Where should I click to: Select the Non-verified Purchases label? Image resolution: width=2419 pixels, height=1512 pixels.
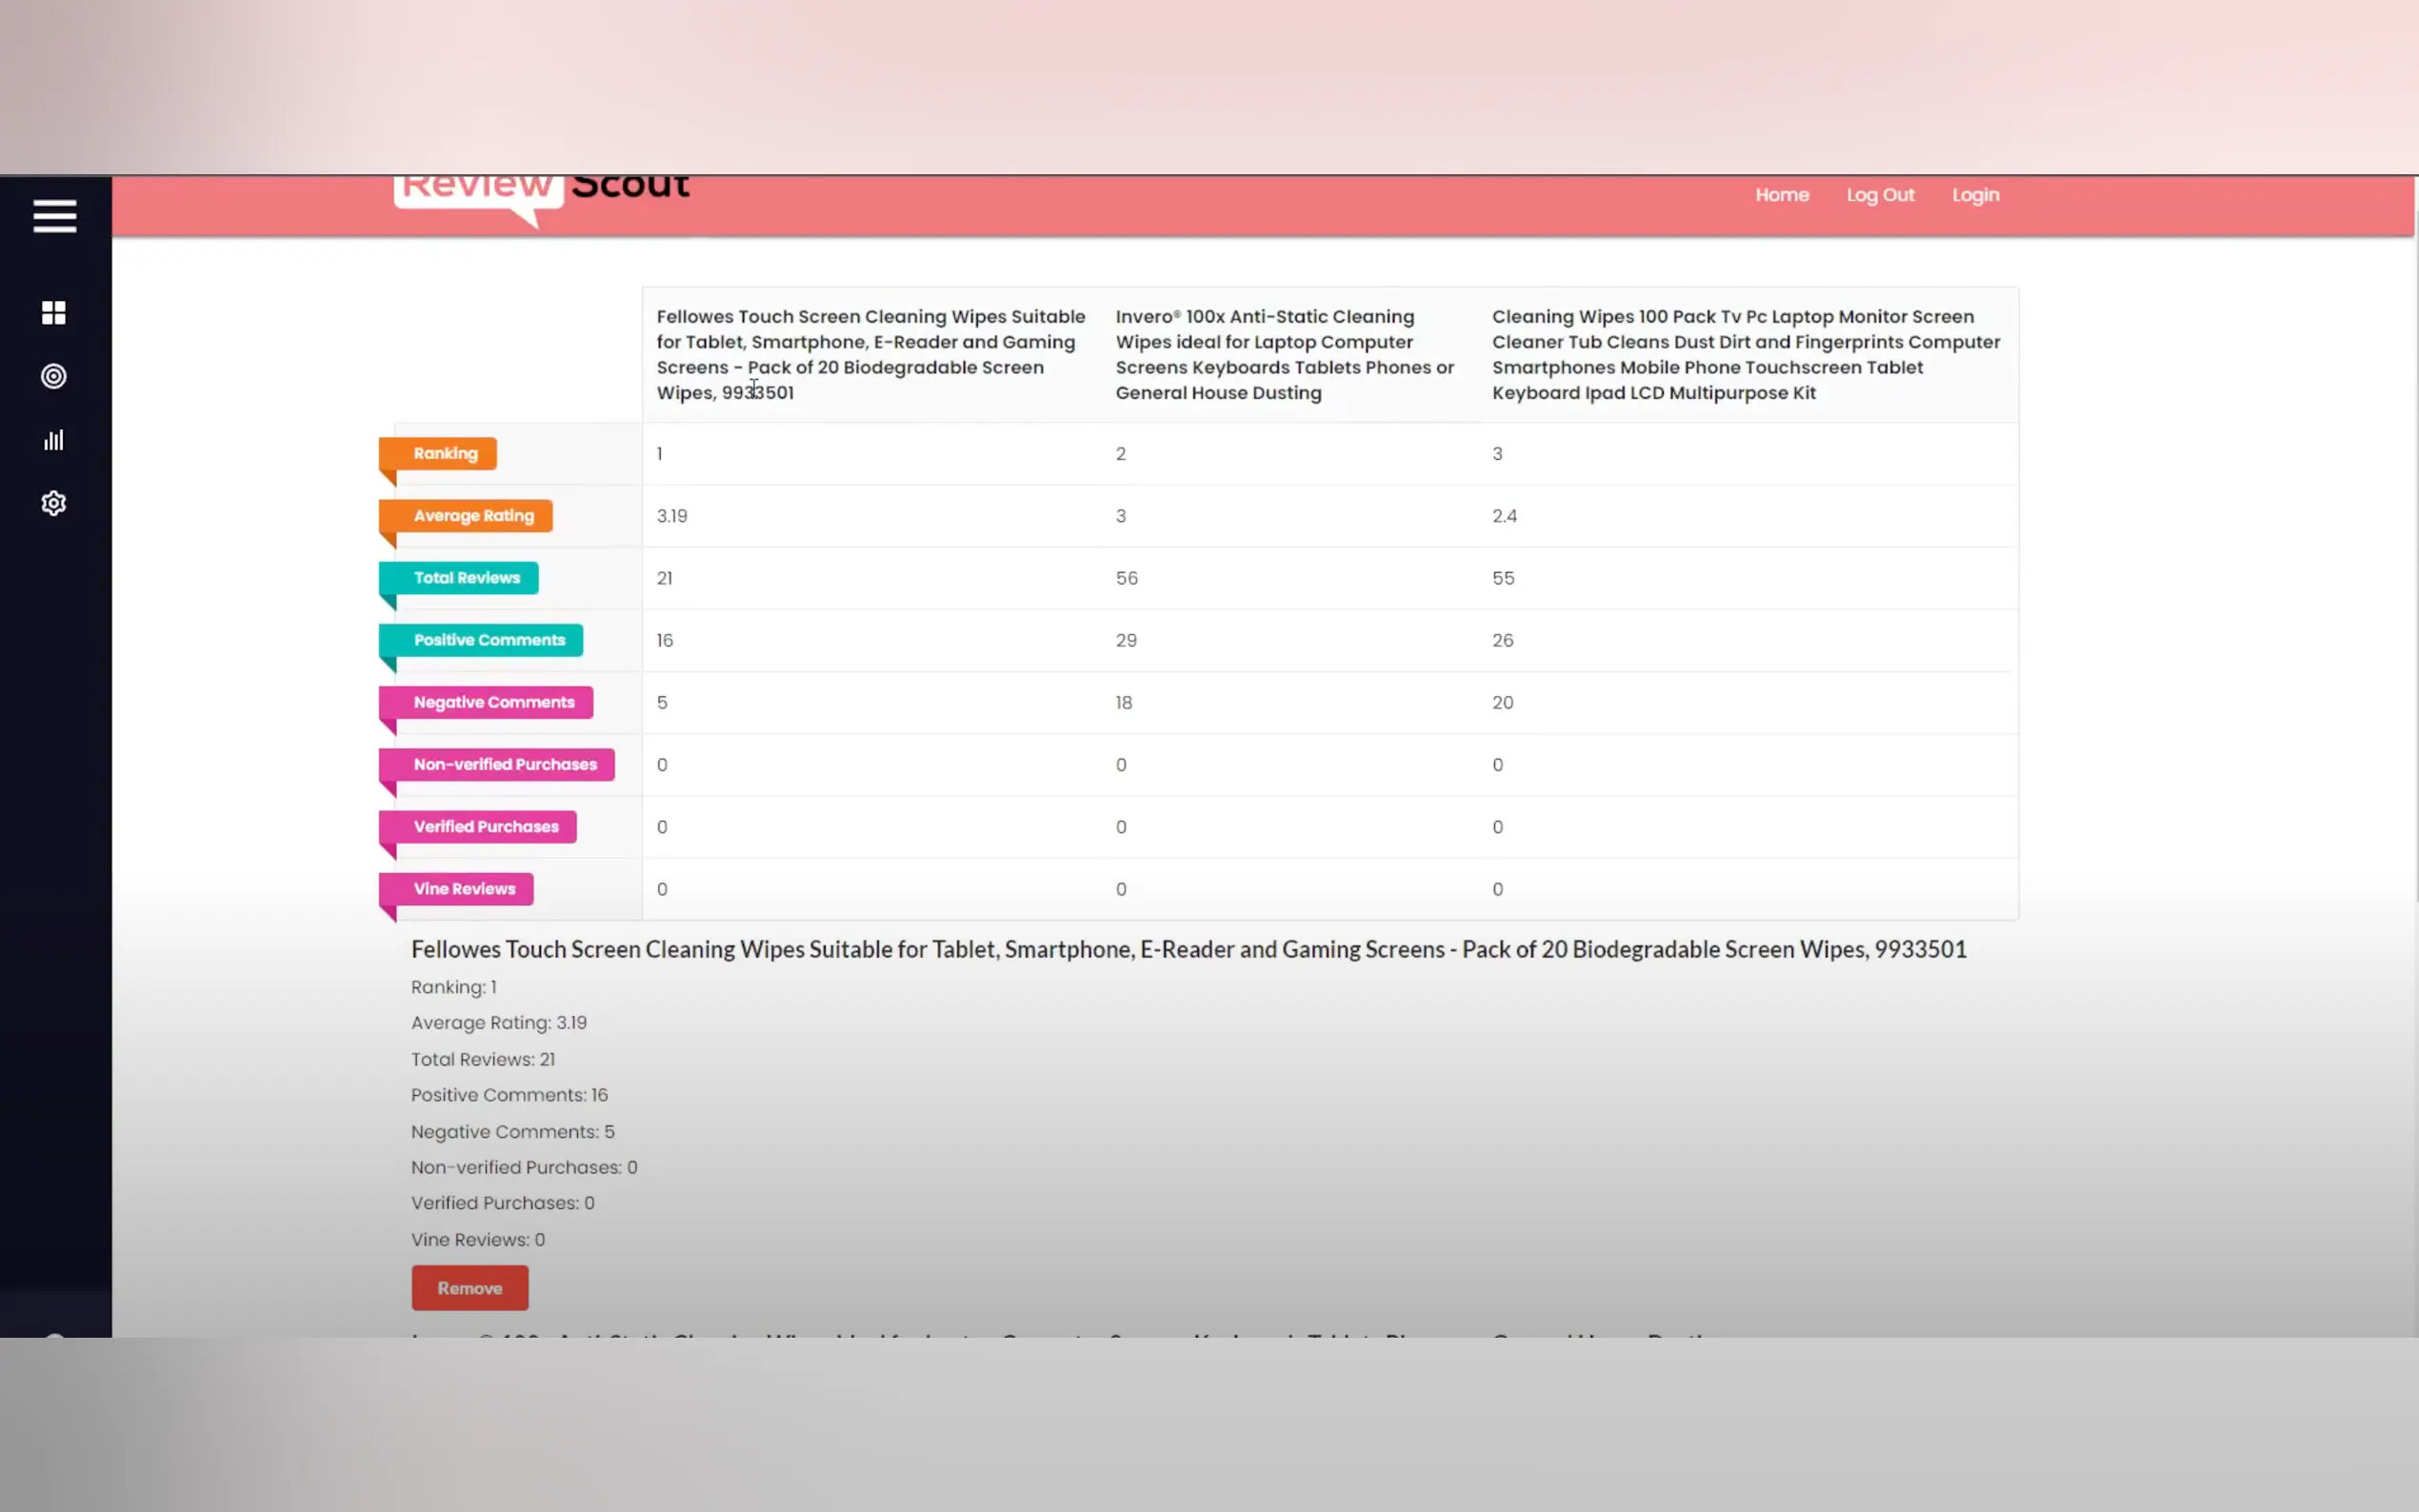[x=505, y=764]
